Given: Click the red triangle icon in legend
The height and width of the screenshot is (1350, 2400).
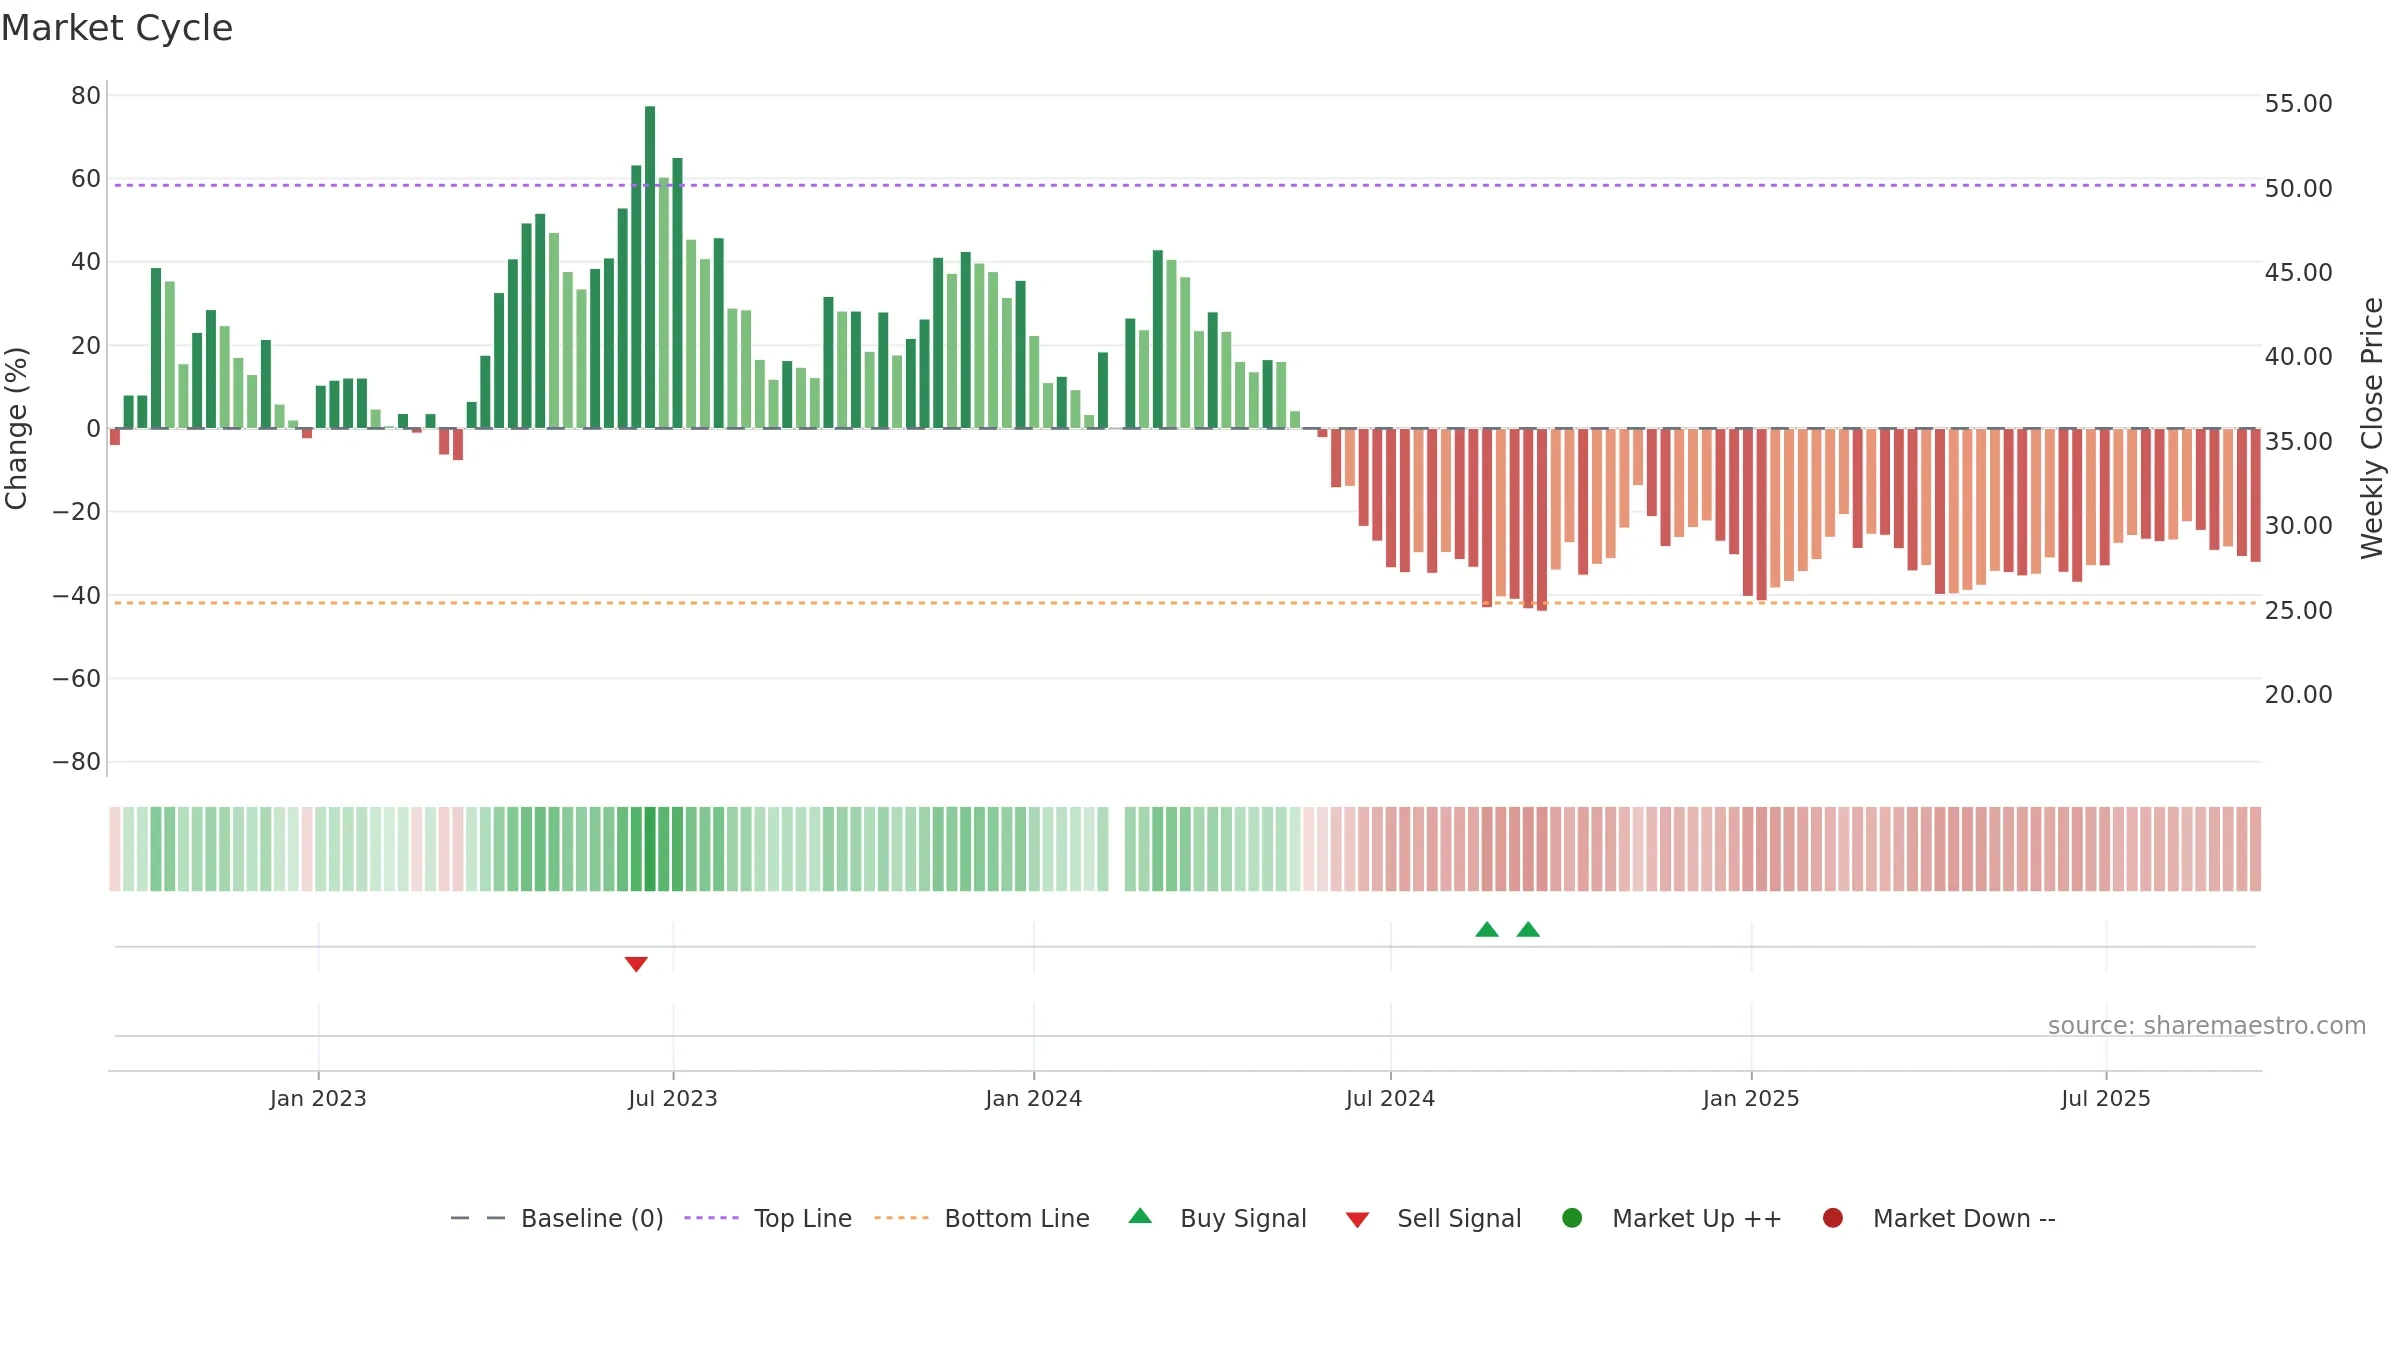Looking at the screenshot, I should coord(1357,1220).
